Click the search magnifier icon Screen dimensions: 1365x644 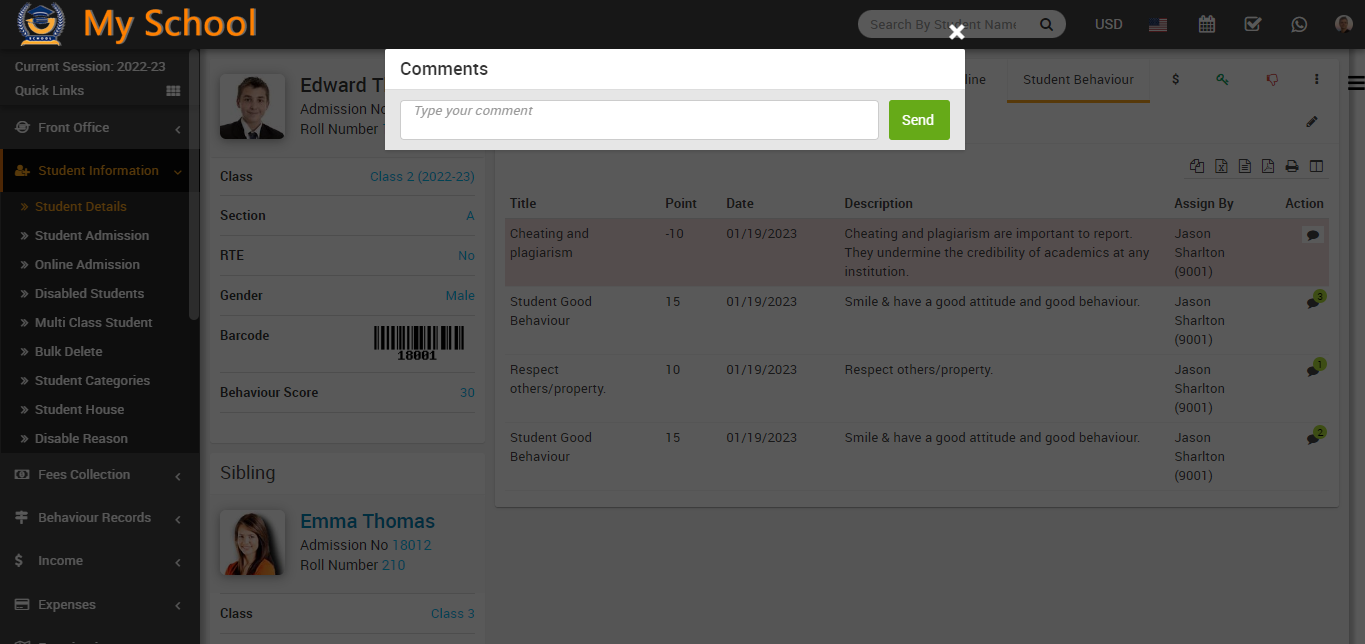tap(1046, 24)
